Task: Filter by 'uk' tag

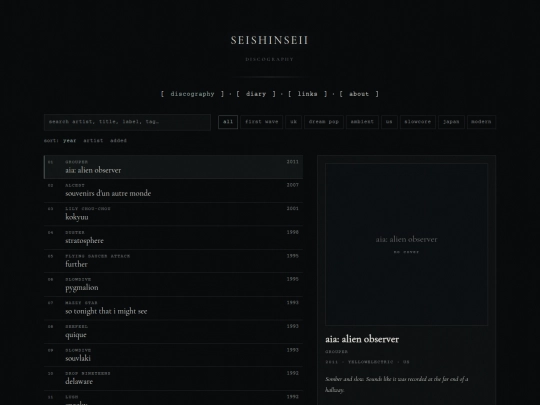Action: pos(293,122)
